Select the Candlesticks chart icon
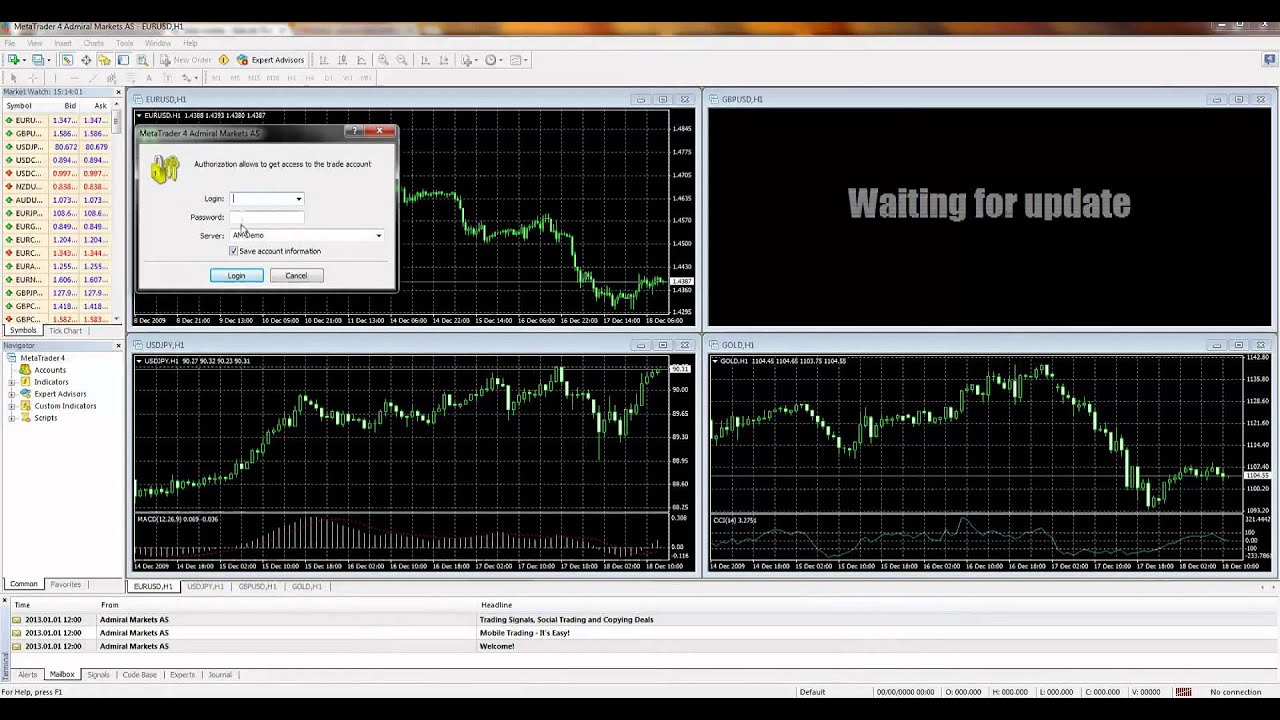 (342, 60)
